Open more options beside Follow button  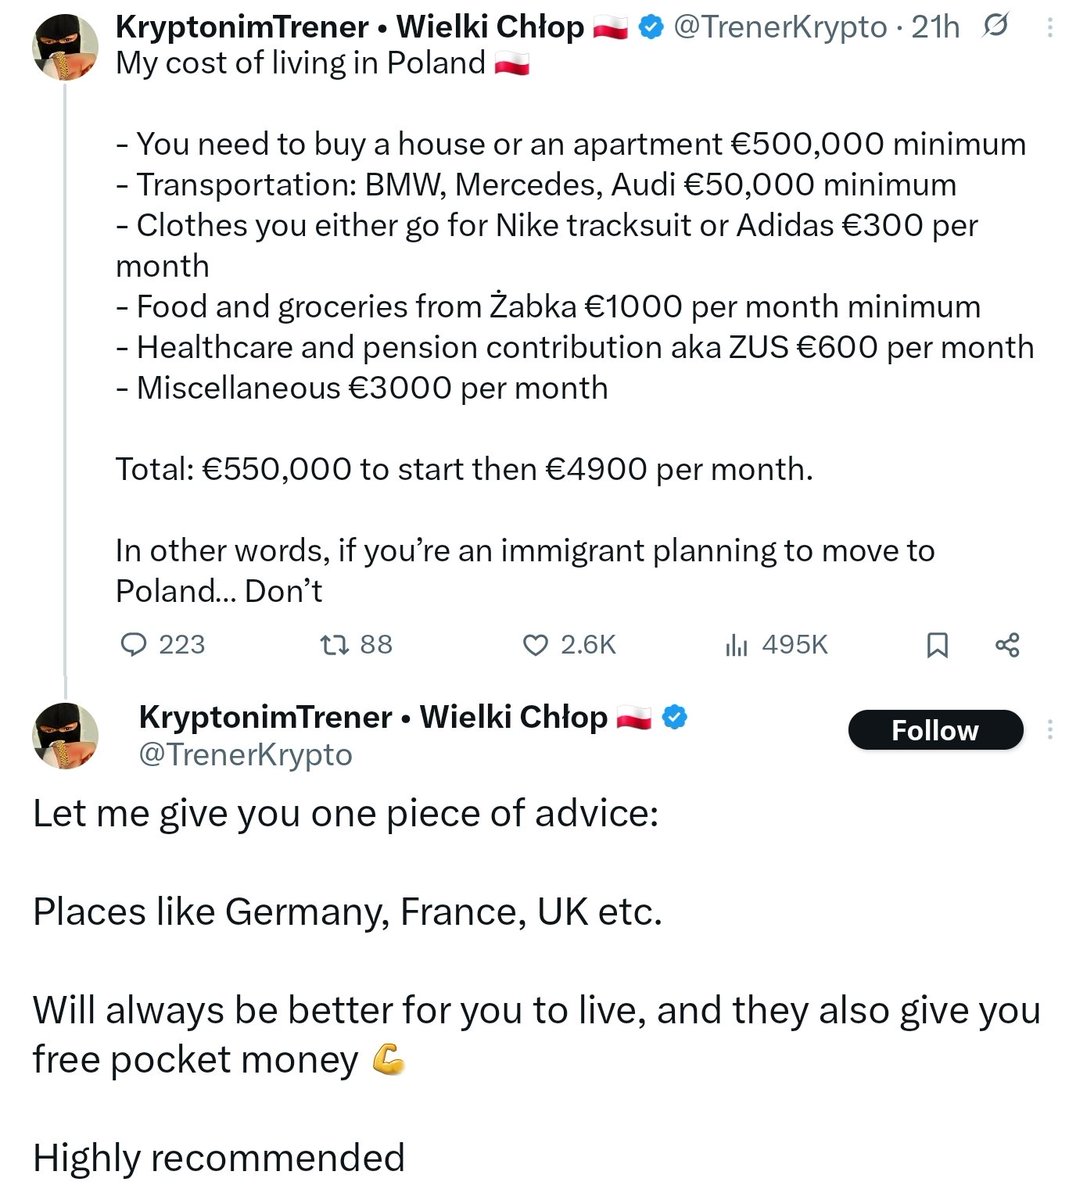pyautogui.click(x=1050, y=730)
